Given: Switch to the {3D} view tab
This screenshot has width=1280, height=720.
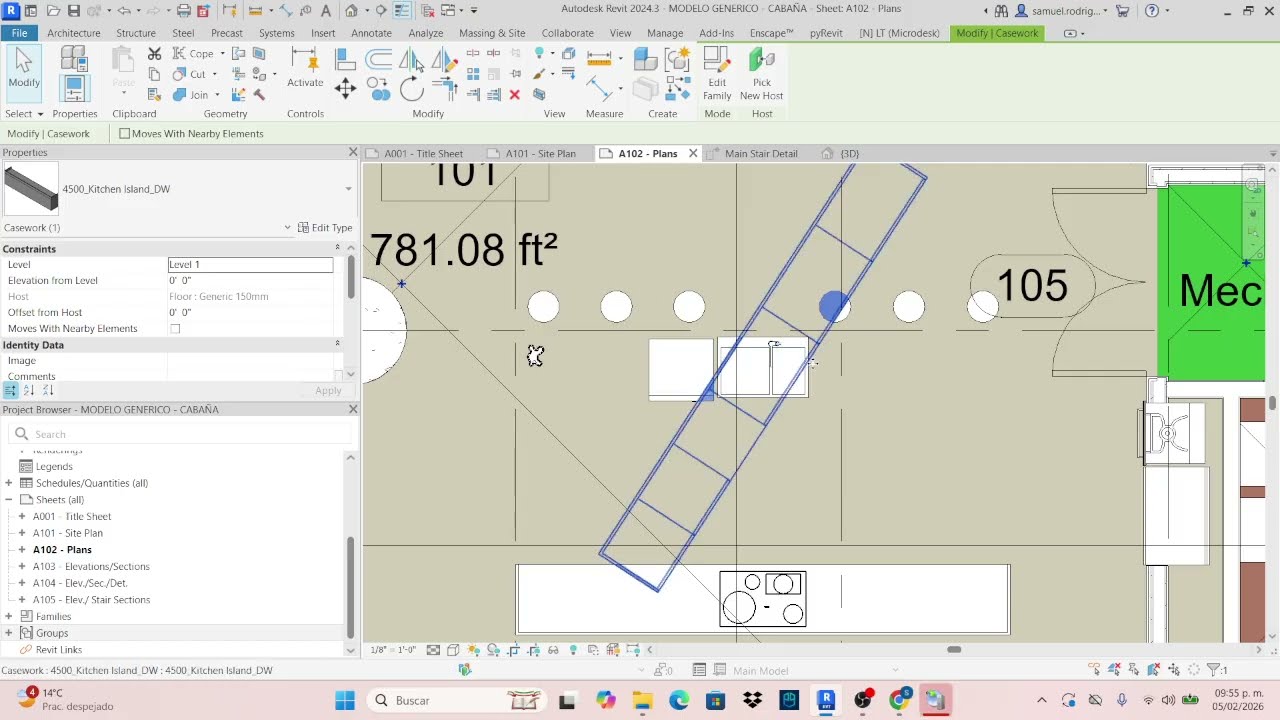Looking at the screenshot, I should 848,154.
